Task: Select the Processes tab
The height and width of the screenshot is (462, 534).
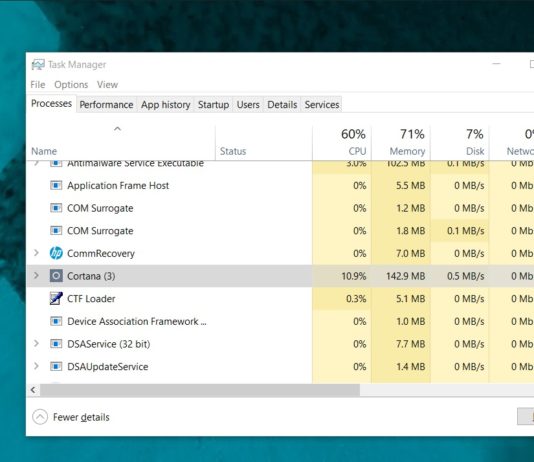Action: 51,103
